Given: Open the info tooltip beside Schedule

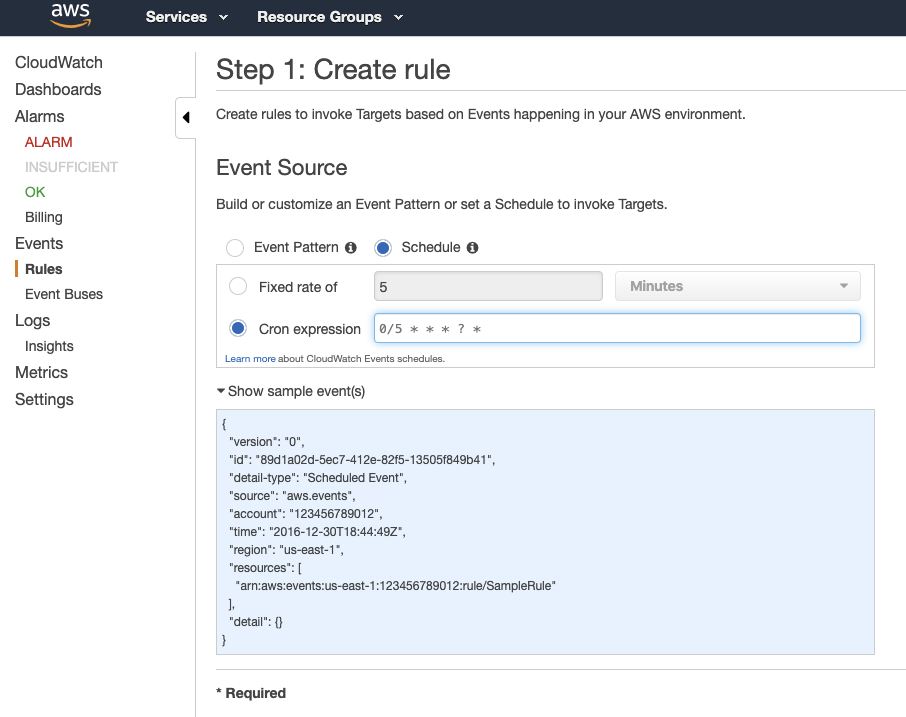Looking at the screenshot, I should click(473, 247).
